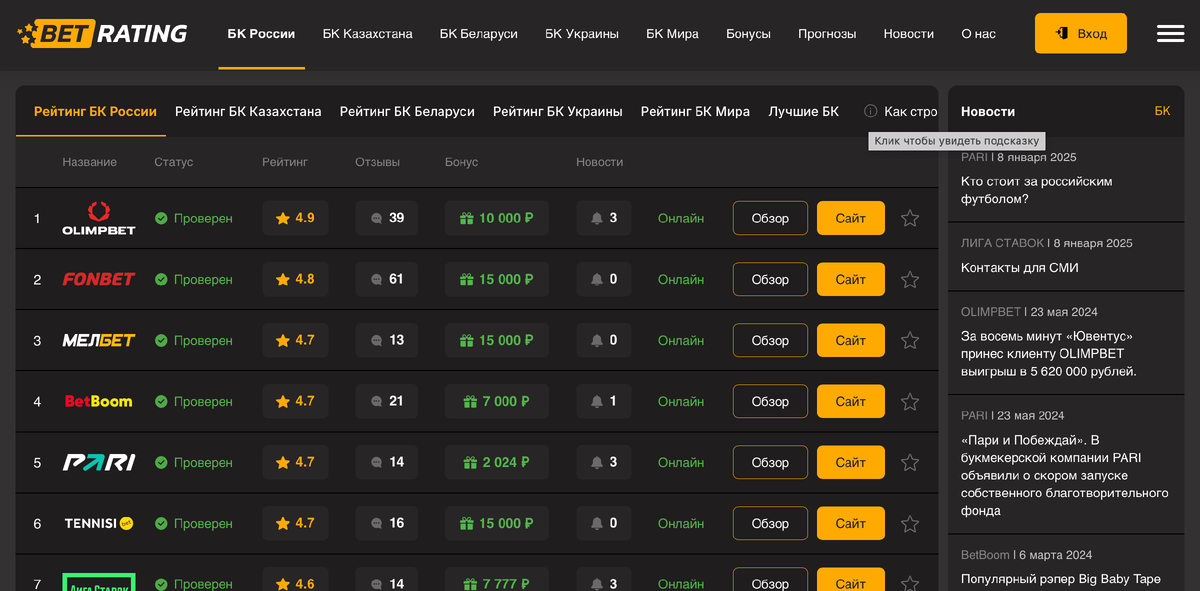Star the PARI bookmaker row
The width and height of the screenshot is (1200, 591).
910,463
